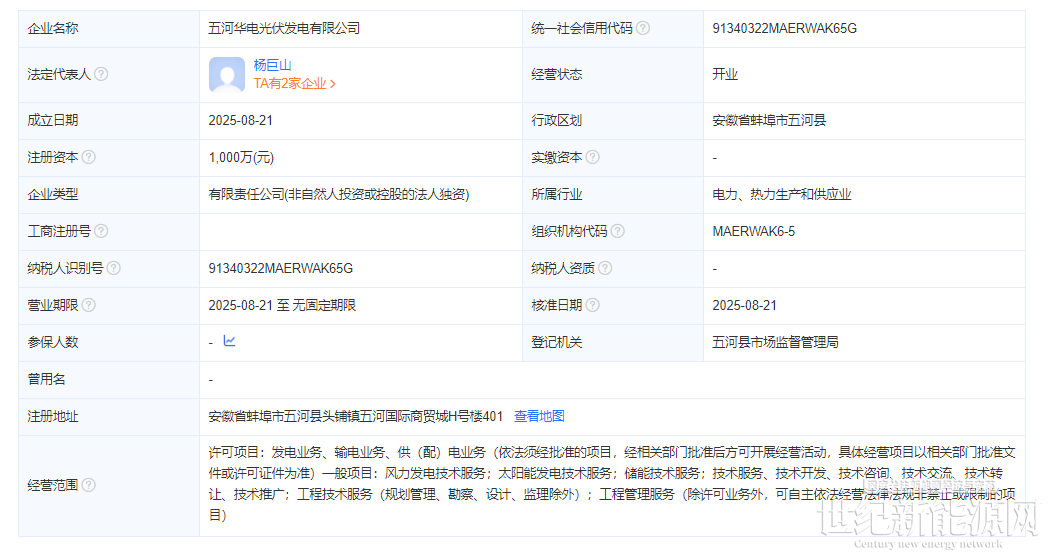Click company name 五河华电光伏发电有限公司

(284, 29)
